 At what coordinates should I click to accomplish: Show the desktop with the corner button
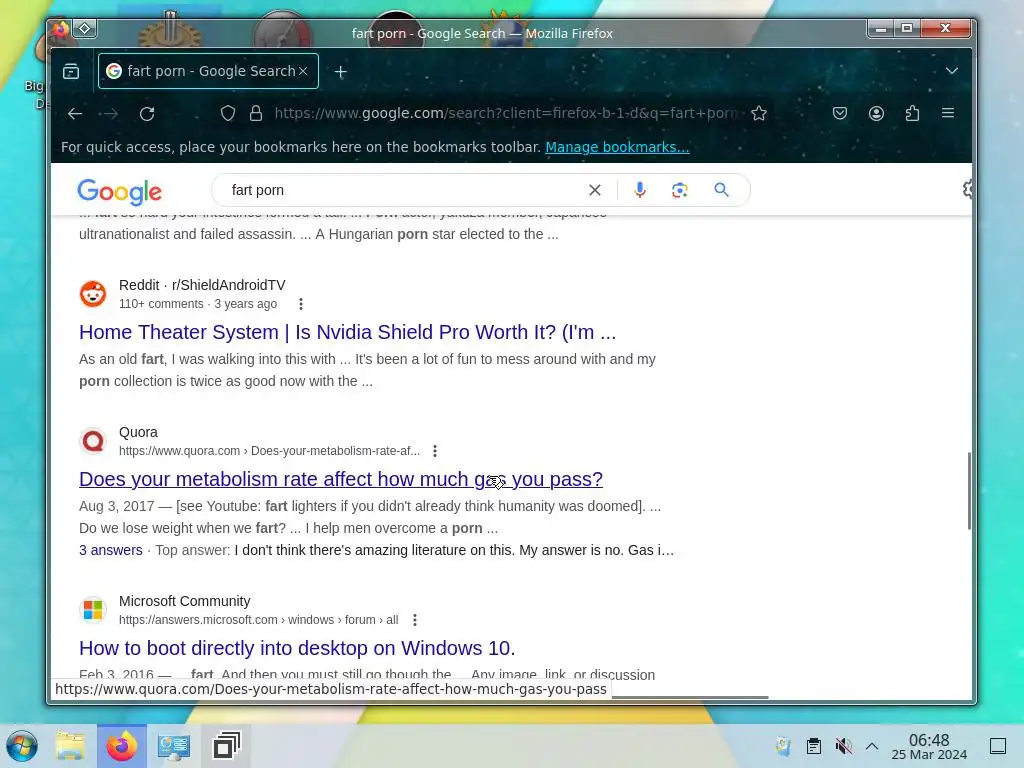tap(998, 746)
